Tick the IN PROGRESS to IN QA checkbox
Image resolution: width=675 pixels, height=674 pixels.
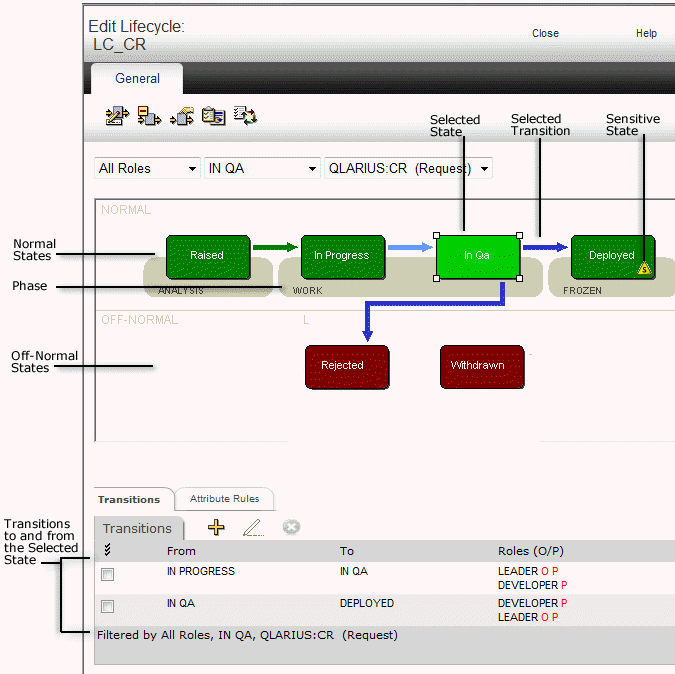click(108, 575)
